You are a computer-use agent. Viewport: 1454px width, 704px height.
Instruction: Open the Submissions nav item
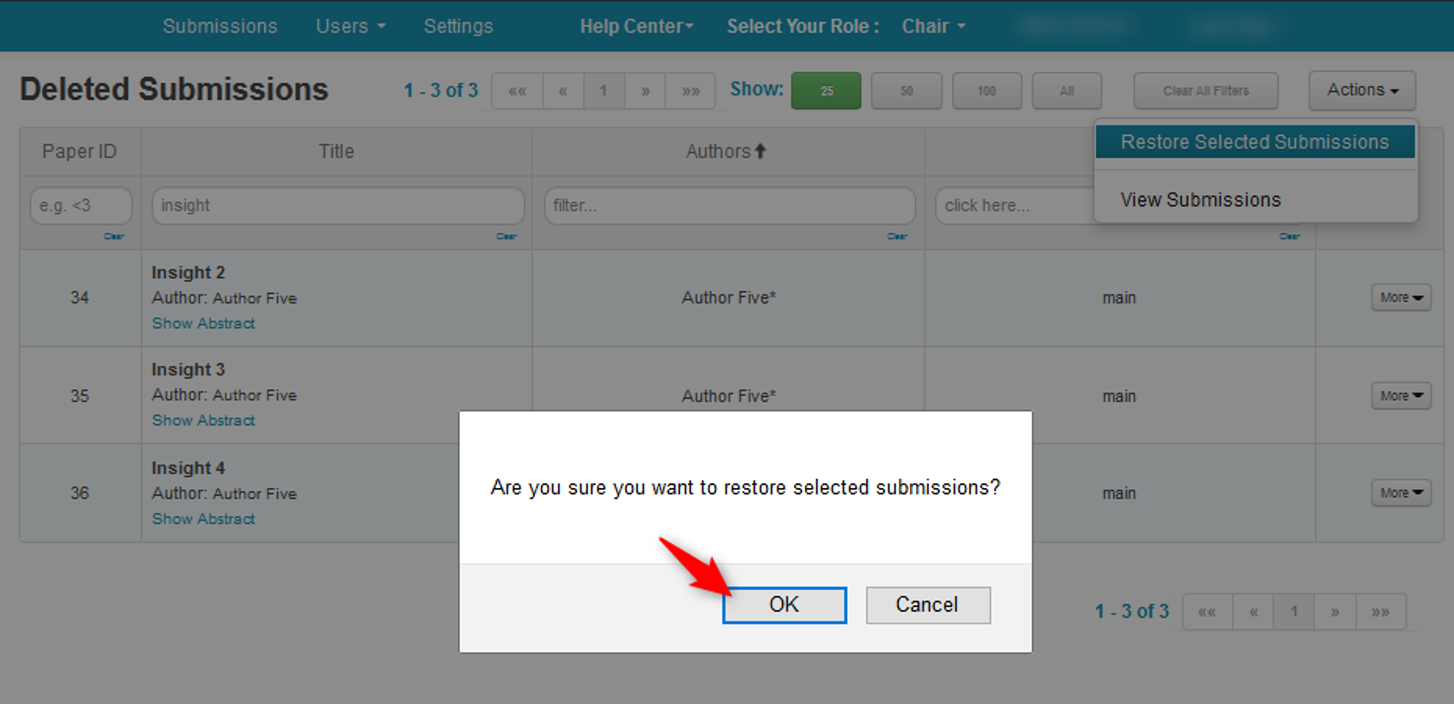[x=220, y=26]
